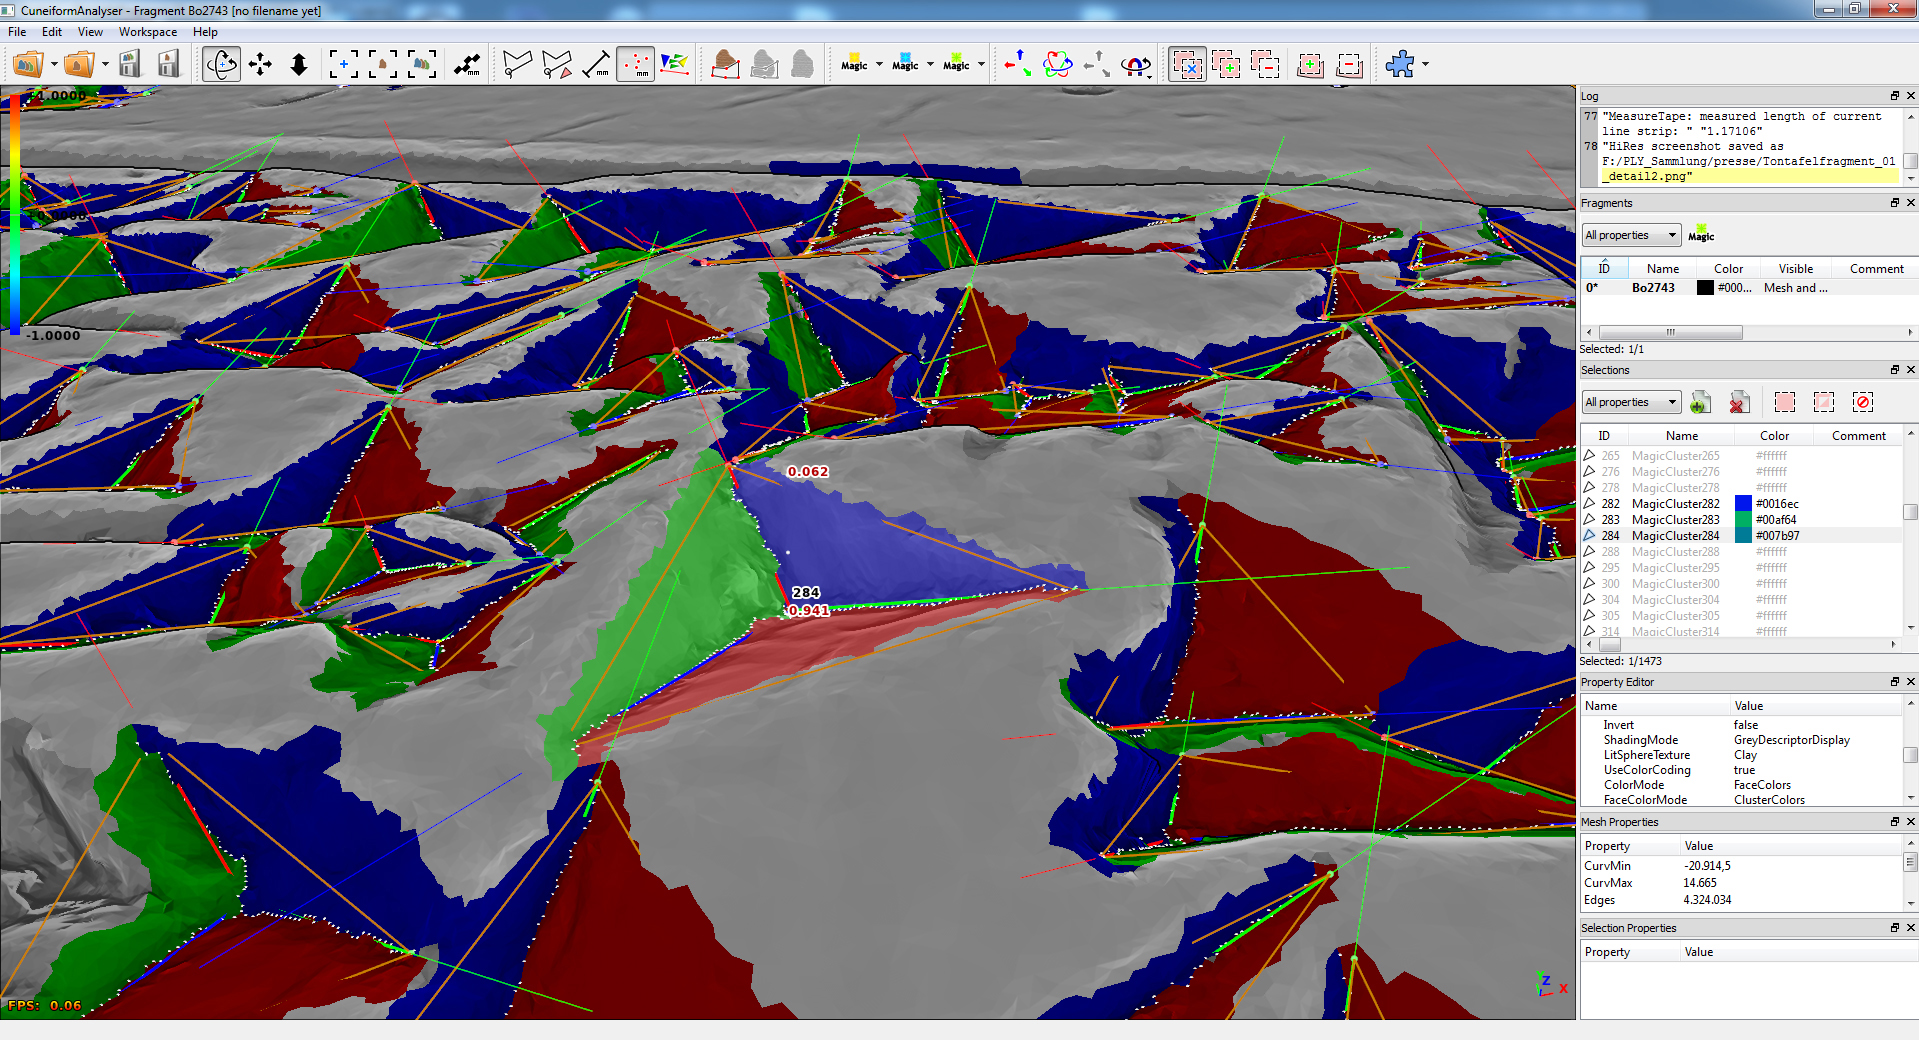Click the rotate axes colored rings icon

tap(1057, 65)
